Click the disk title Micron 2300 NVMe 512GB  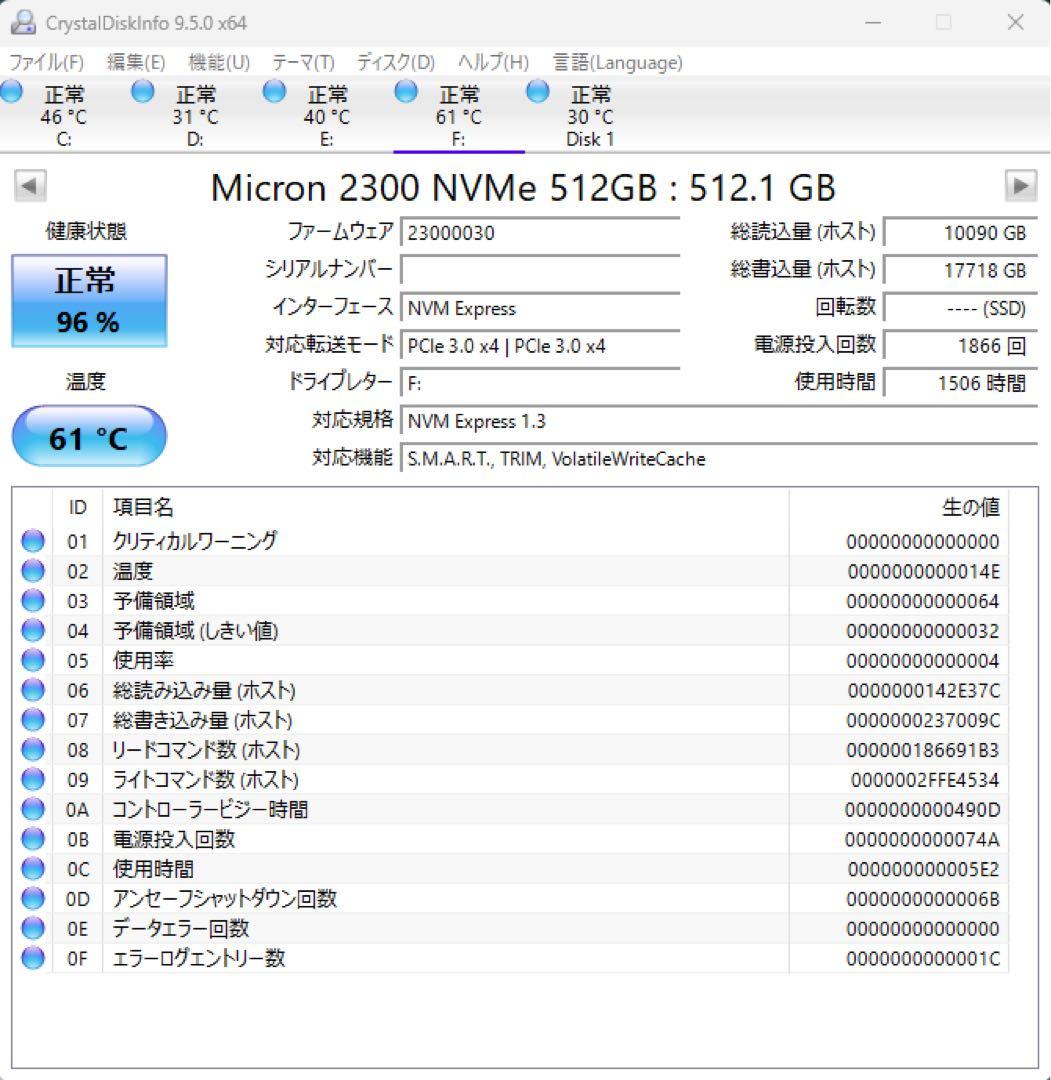[523, 187]
